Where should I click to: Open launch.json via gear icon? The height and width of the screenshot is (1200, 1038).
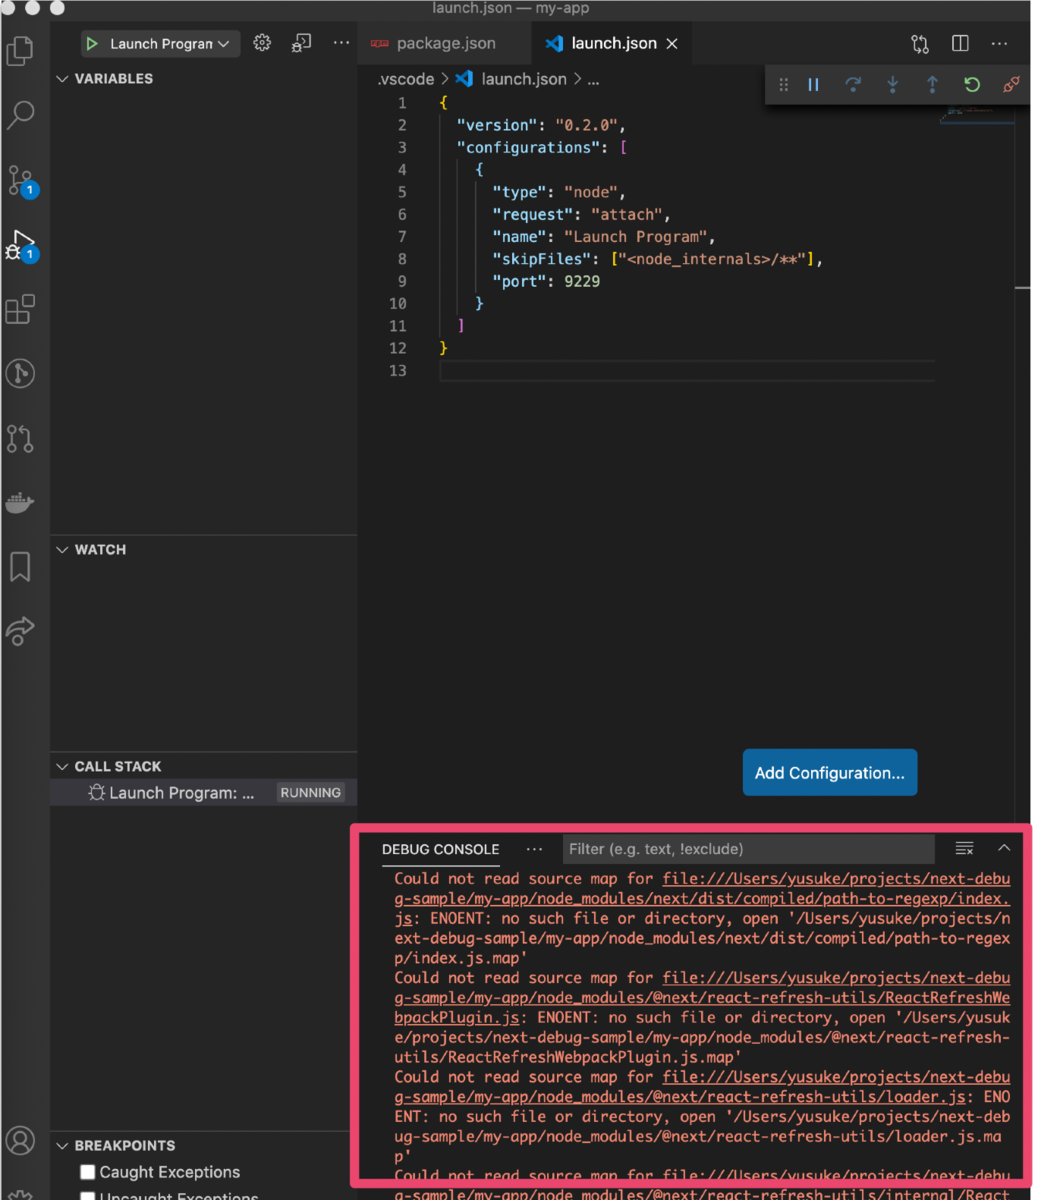pos(262,43)
